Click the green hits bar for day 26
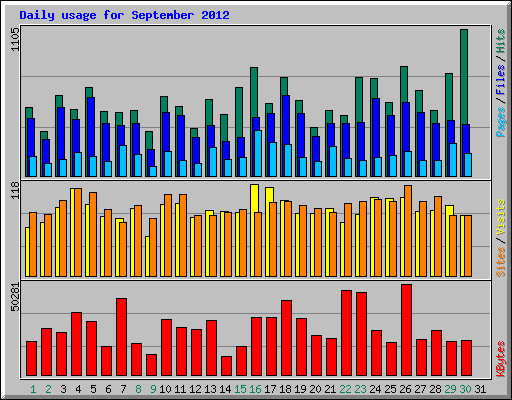 point(404,84)
